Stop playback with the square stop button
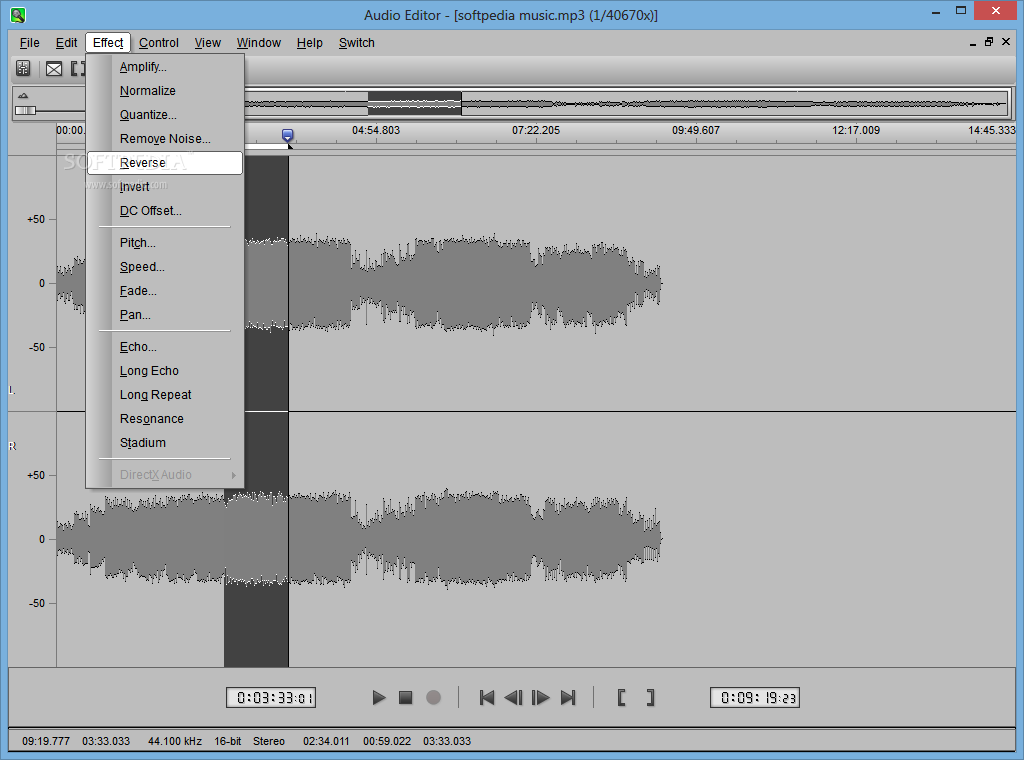 coord(406,697)
